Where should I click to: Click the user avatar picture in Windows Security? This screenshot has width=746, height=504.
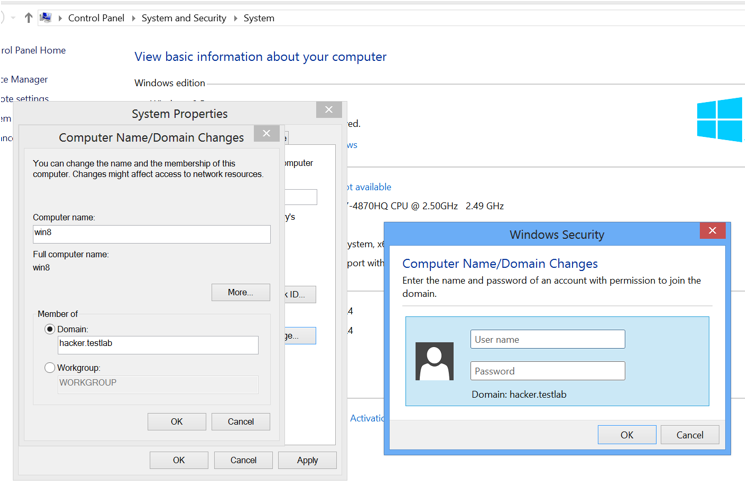434,361
